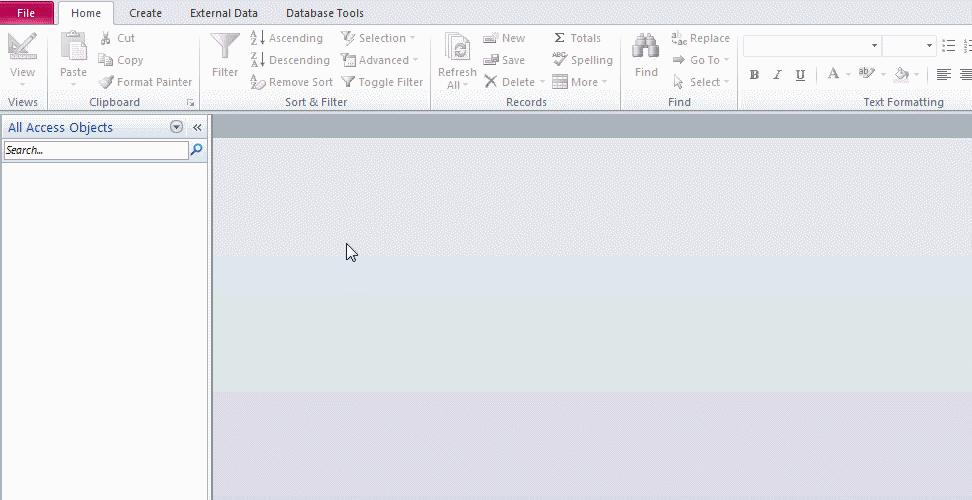Create a New record
Screen dimensions: 972x500
[x=505, y=38]
